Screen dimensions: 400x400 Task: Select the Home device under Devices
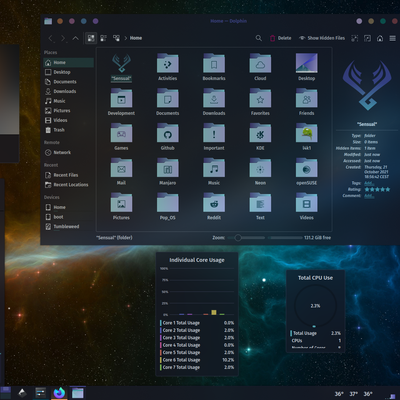tap(68, 207)
